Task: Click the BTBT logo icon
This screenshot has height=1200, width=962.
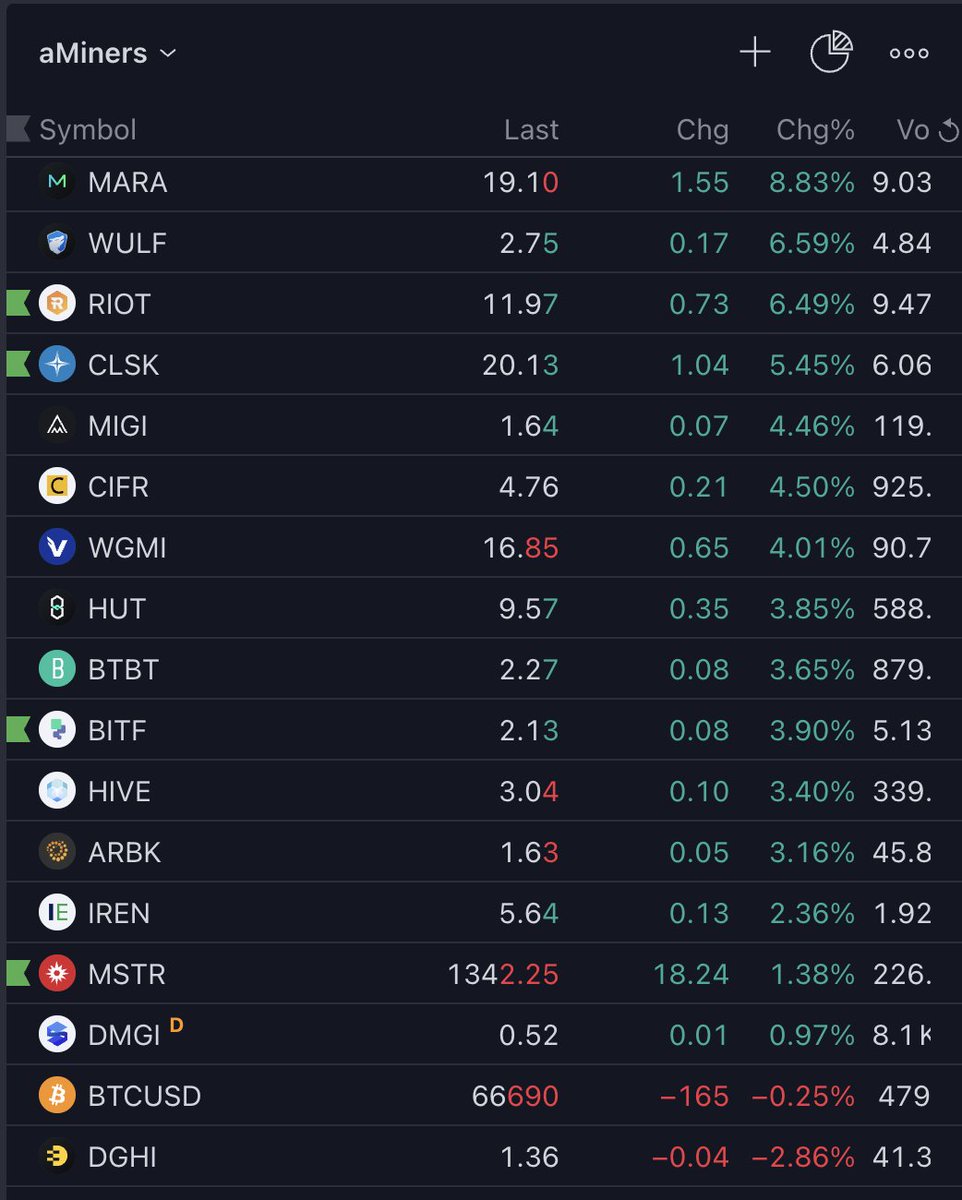Action: pos(57,669)
